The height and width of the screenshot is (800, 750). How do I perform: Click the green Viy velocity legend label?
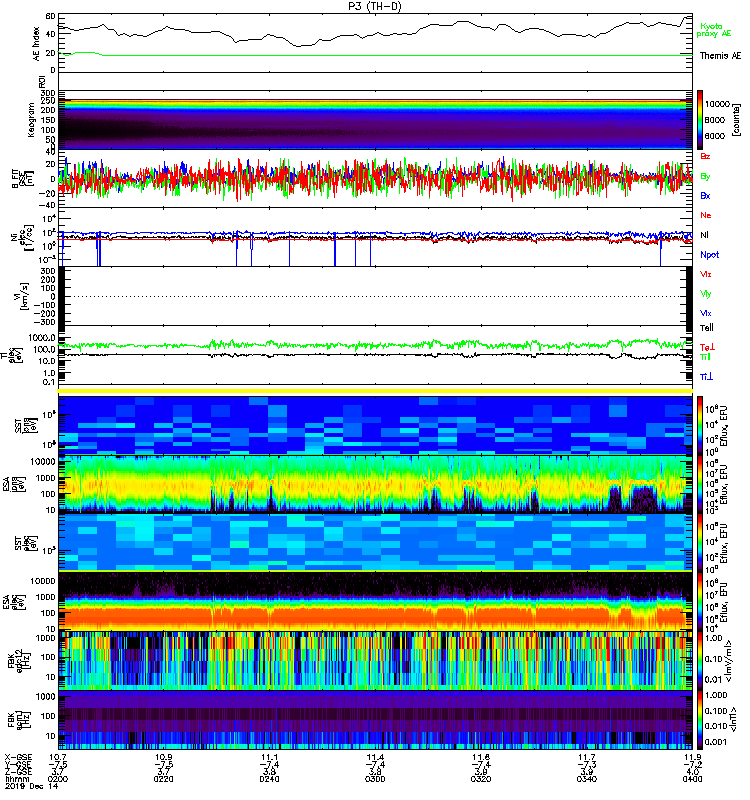(x=706, y=294)
